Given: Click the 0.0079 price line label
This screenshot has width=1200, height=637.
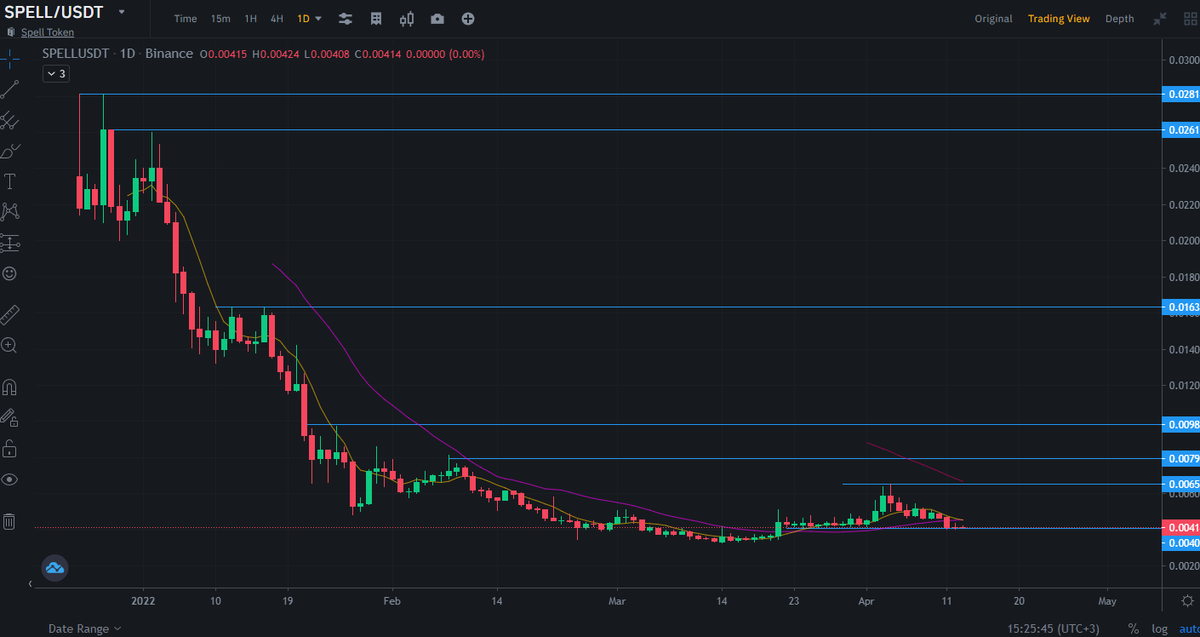Looking at the screenshot, I should [1180, 458].
